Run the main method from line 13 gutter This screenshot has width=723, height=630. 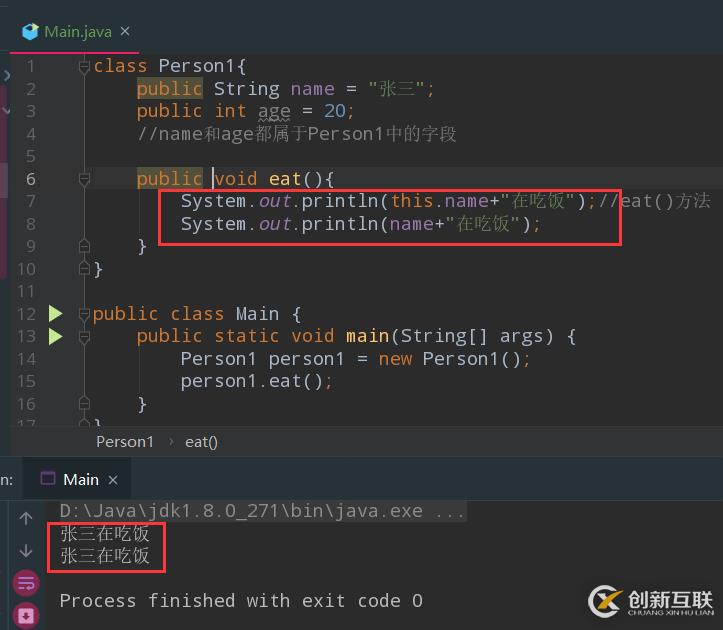56,336
